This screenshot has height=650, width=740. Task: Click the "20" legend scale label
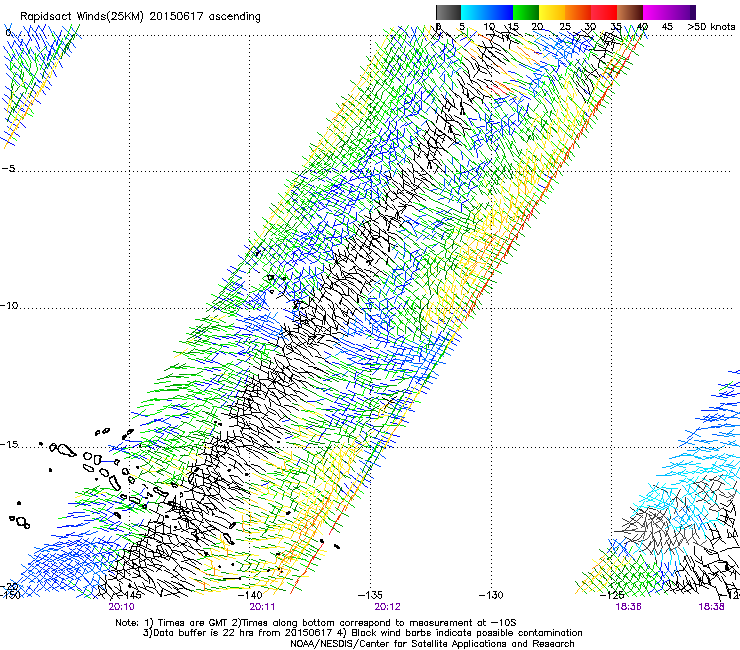point(537,26)
